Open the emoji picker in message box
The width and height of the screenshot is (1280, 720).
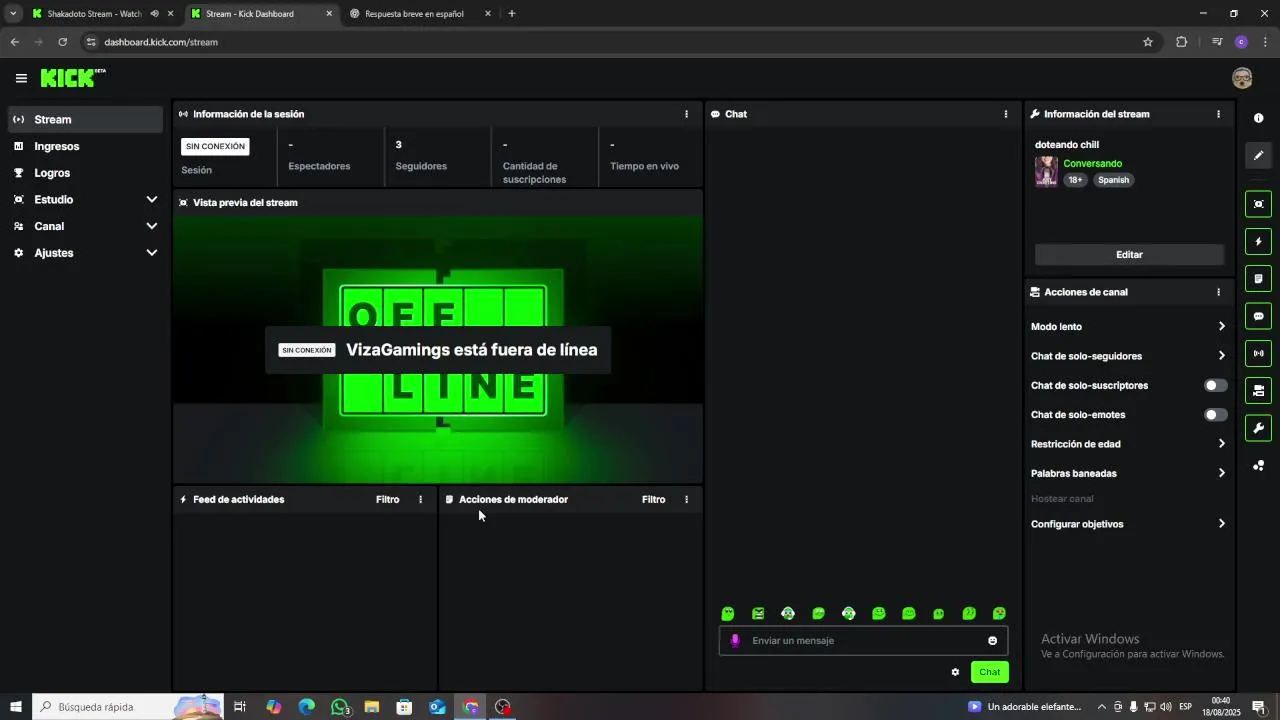992,641
